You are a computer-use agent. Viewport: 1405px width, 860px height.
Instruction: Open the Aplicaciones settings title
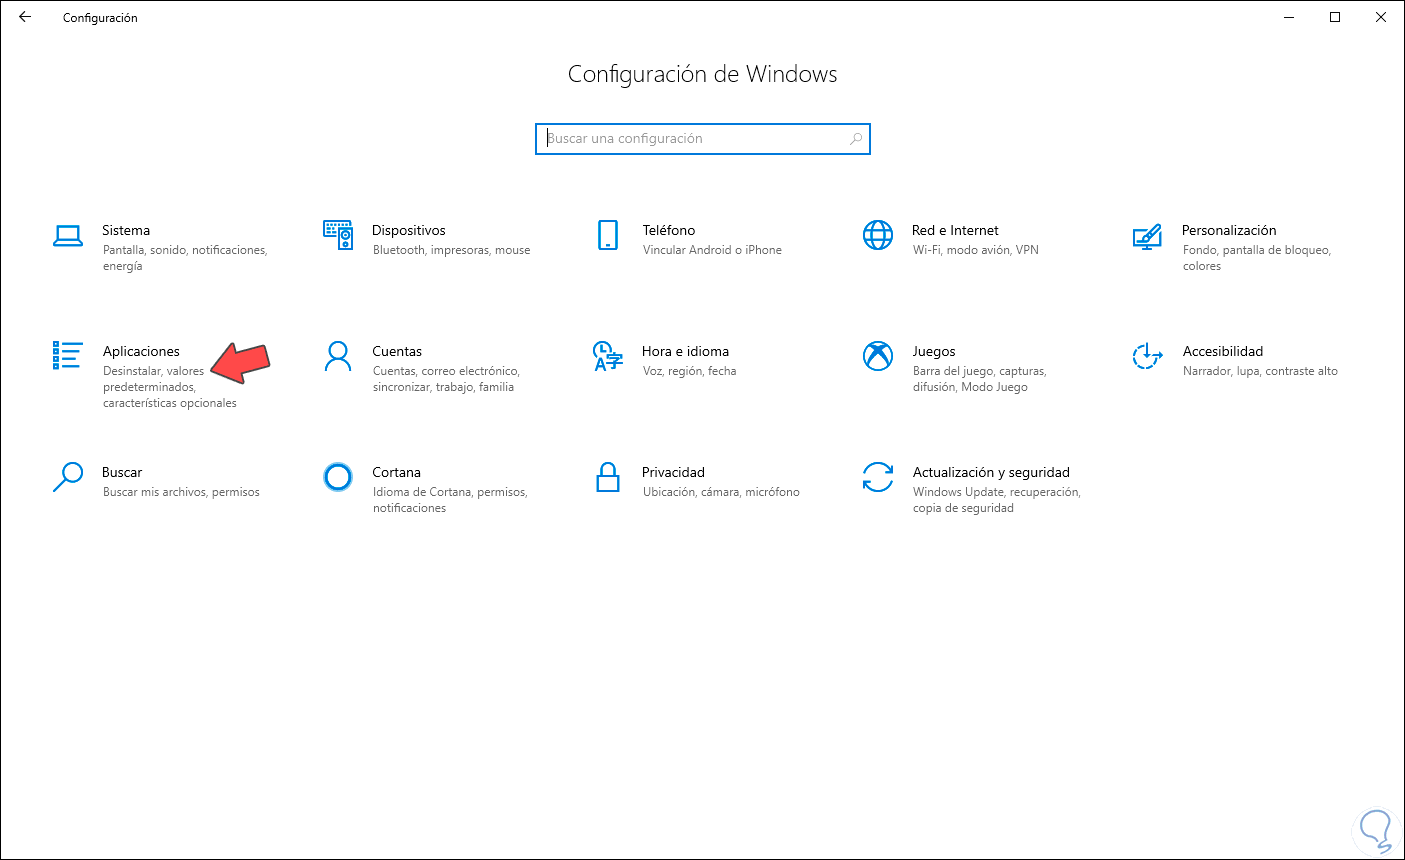pyautogui.click(x=141, y=351)
